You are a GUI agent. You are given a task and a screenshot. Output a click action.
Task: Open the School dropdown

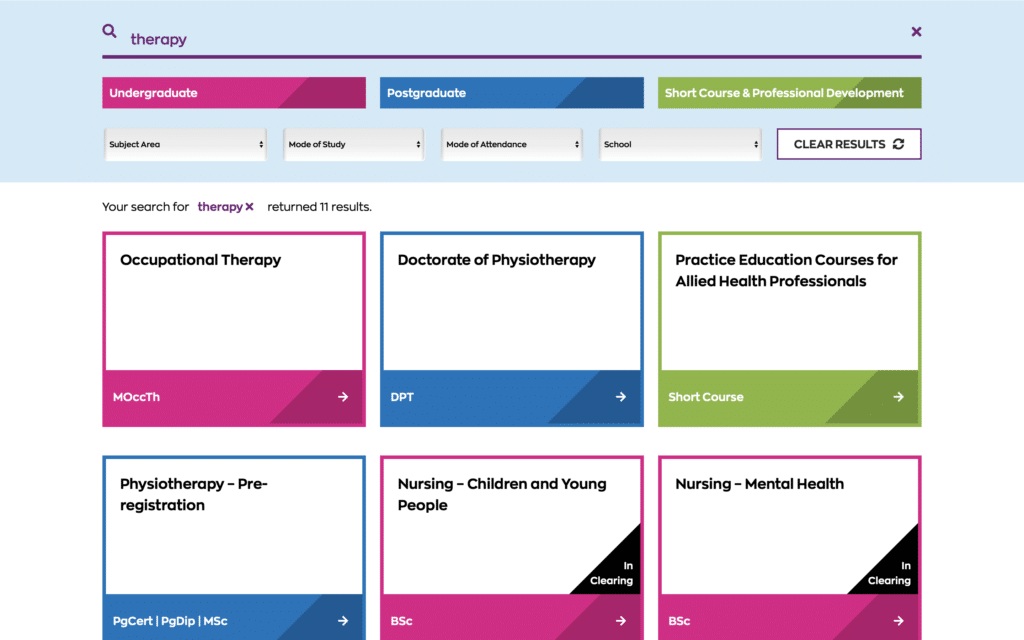pos(680,144)
